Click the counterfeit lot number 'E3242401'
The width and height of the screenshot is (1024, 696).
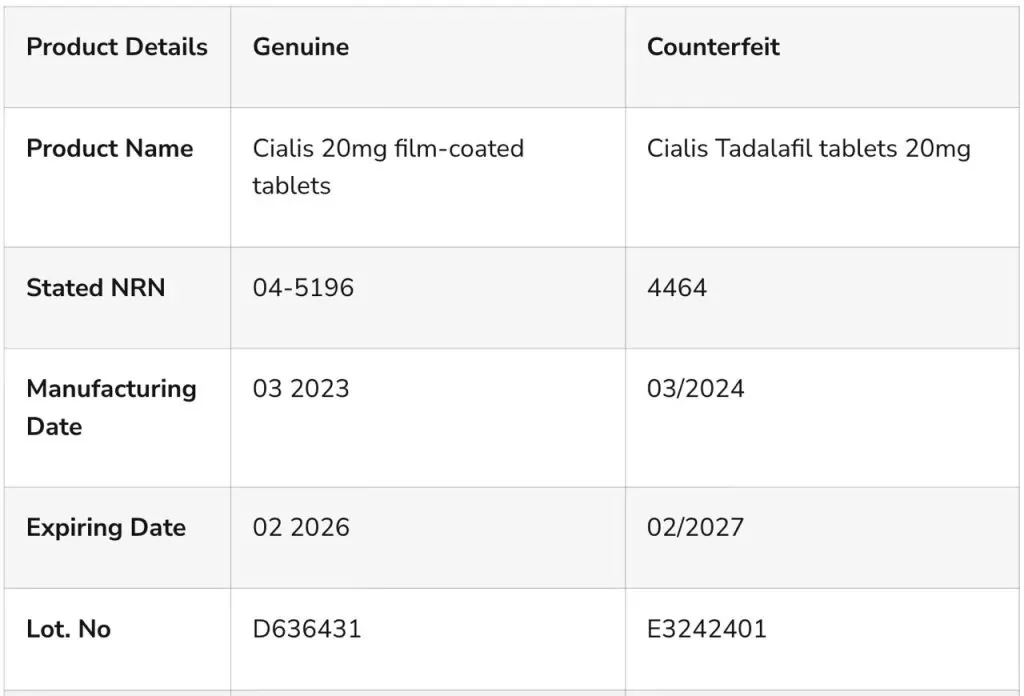pos(706,629)
